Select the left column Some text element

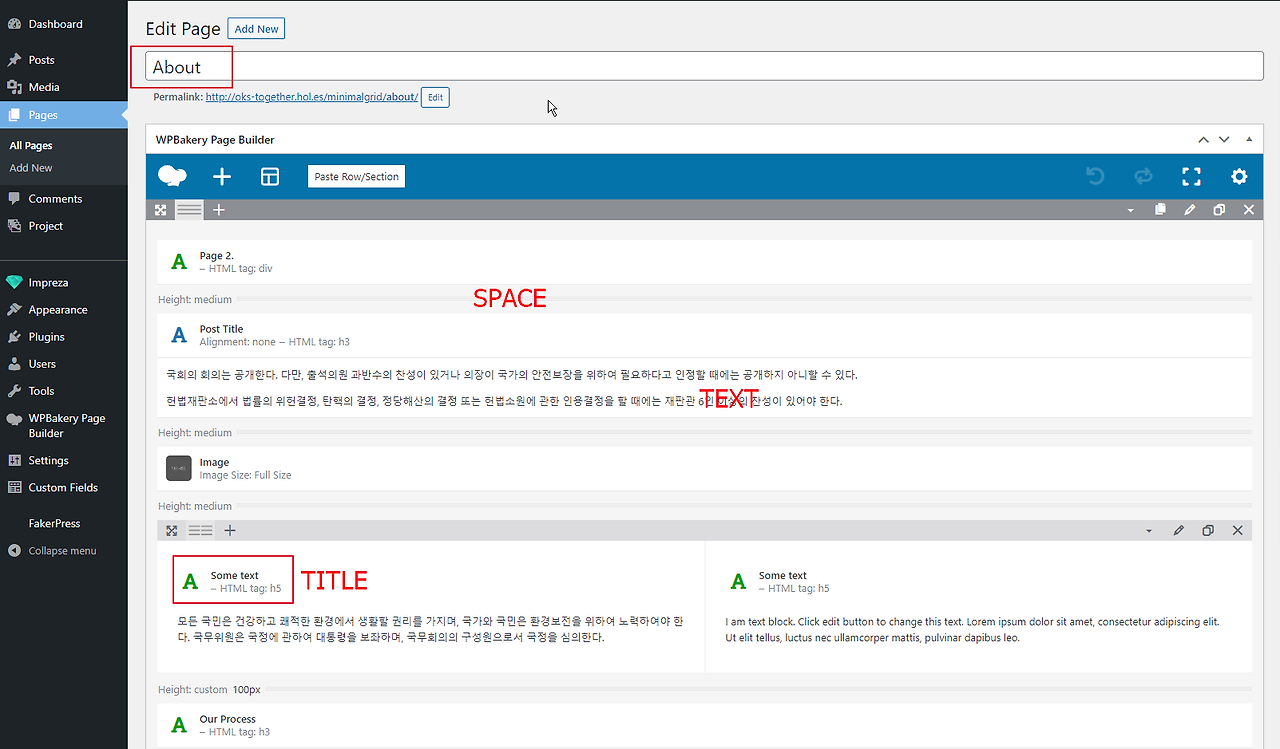(234, 581)
